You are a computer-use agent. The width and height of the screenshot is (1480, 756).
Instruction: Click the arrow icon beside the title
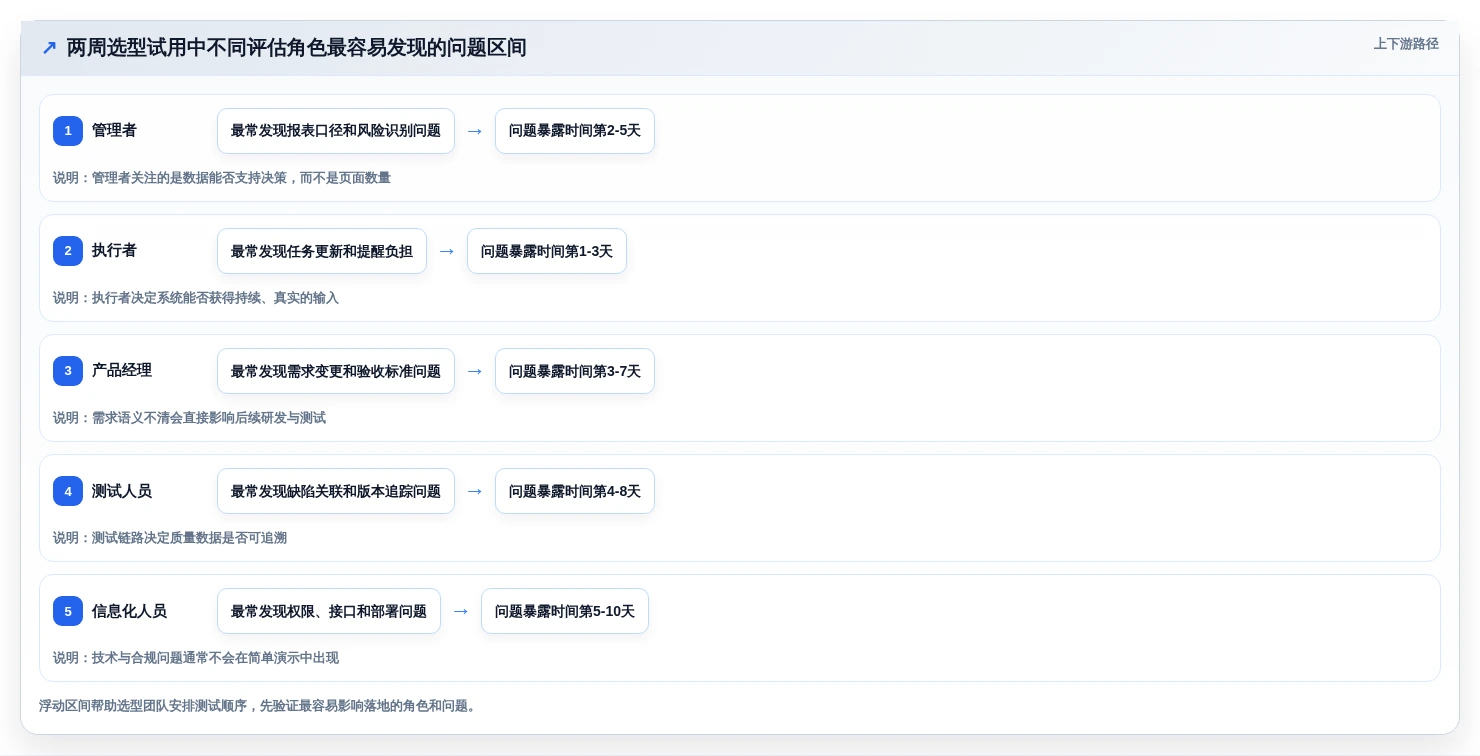49,48
